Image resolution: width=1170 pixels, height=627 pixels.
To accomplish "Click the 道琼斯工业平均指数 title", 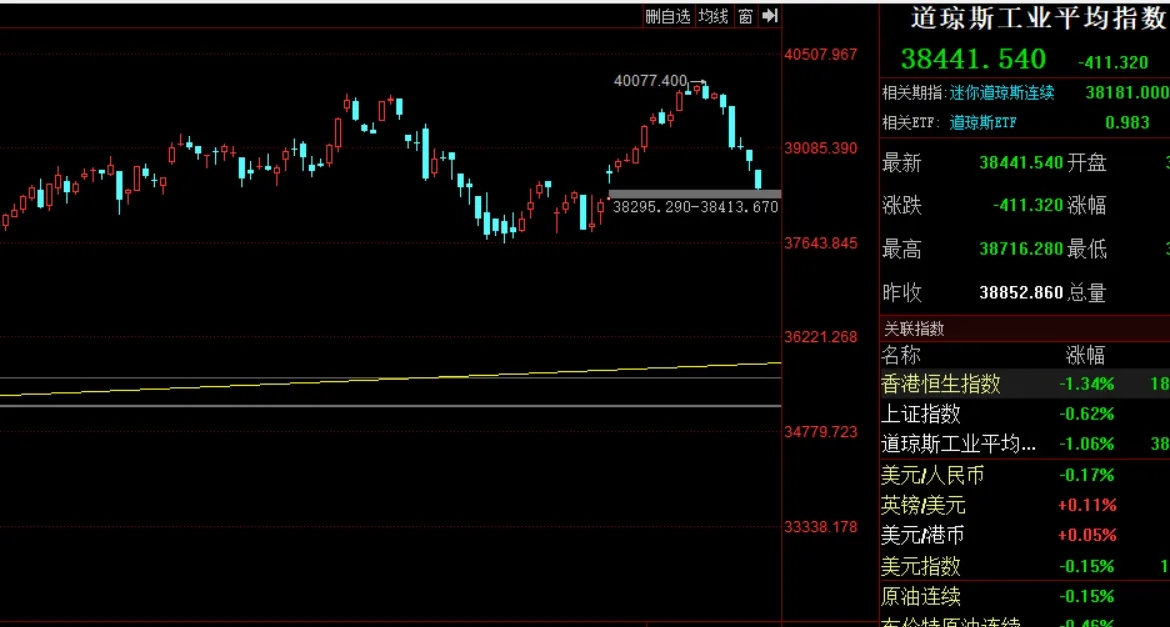I will [x=1037, y=19].
